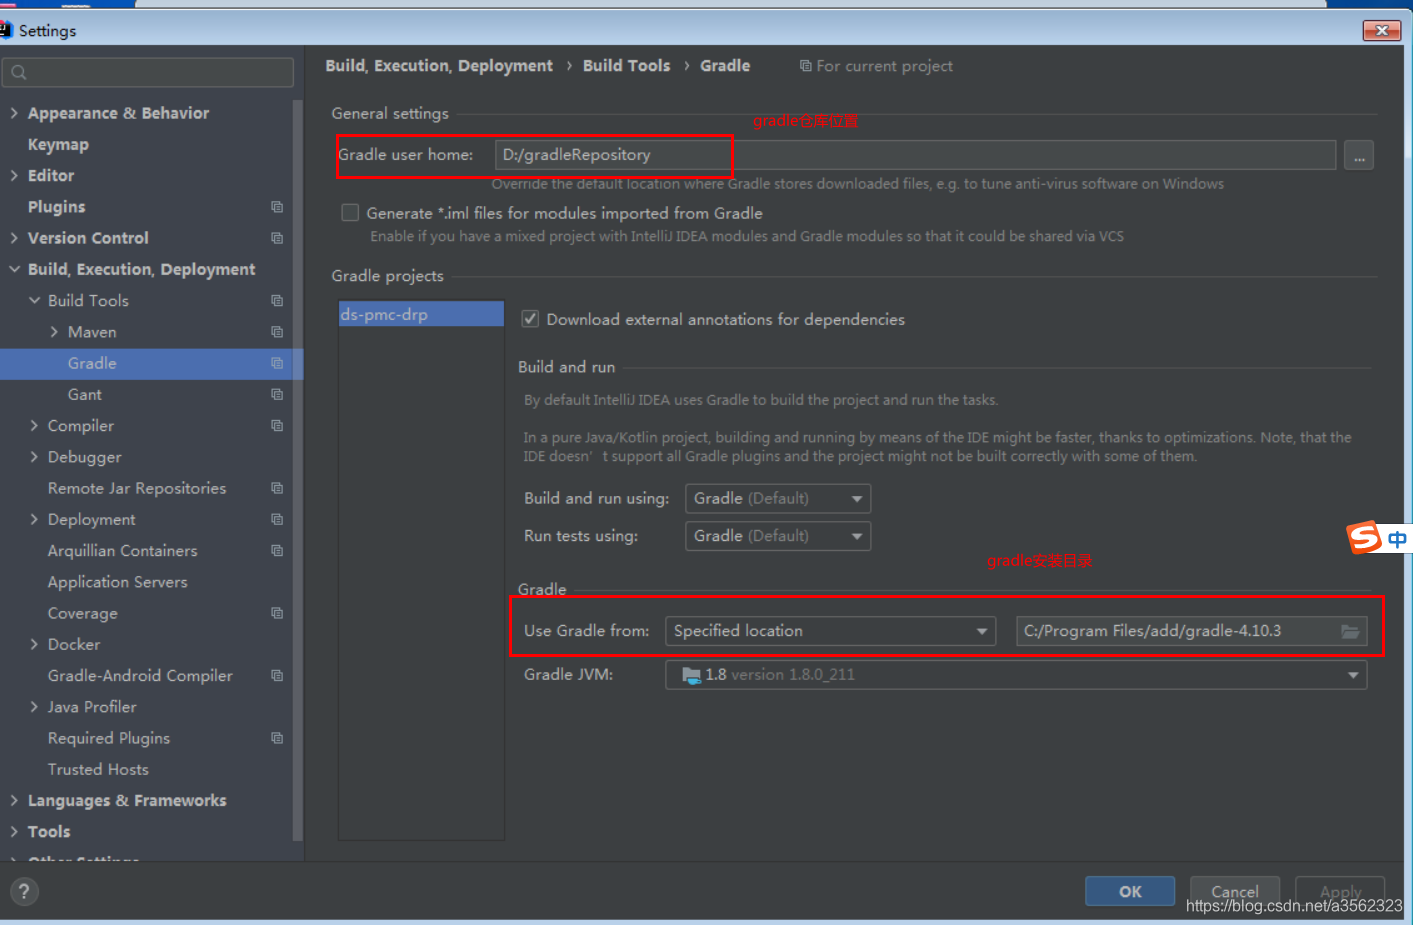This screenshot has height=925, width=1413.
Task: Expand Languages & Frameworks node
Action: click(x=14, y=801)
